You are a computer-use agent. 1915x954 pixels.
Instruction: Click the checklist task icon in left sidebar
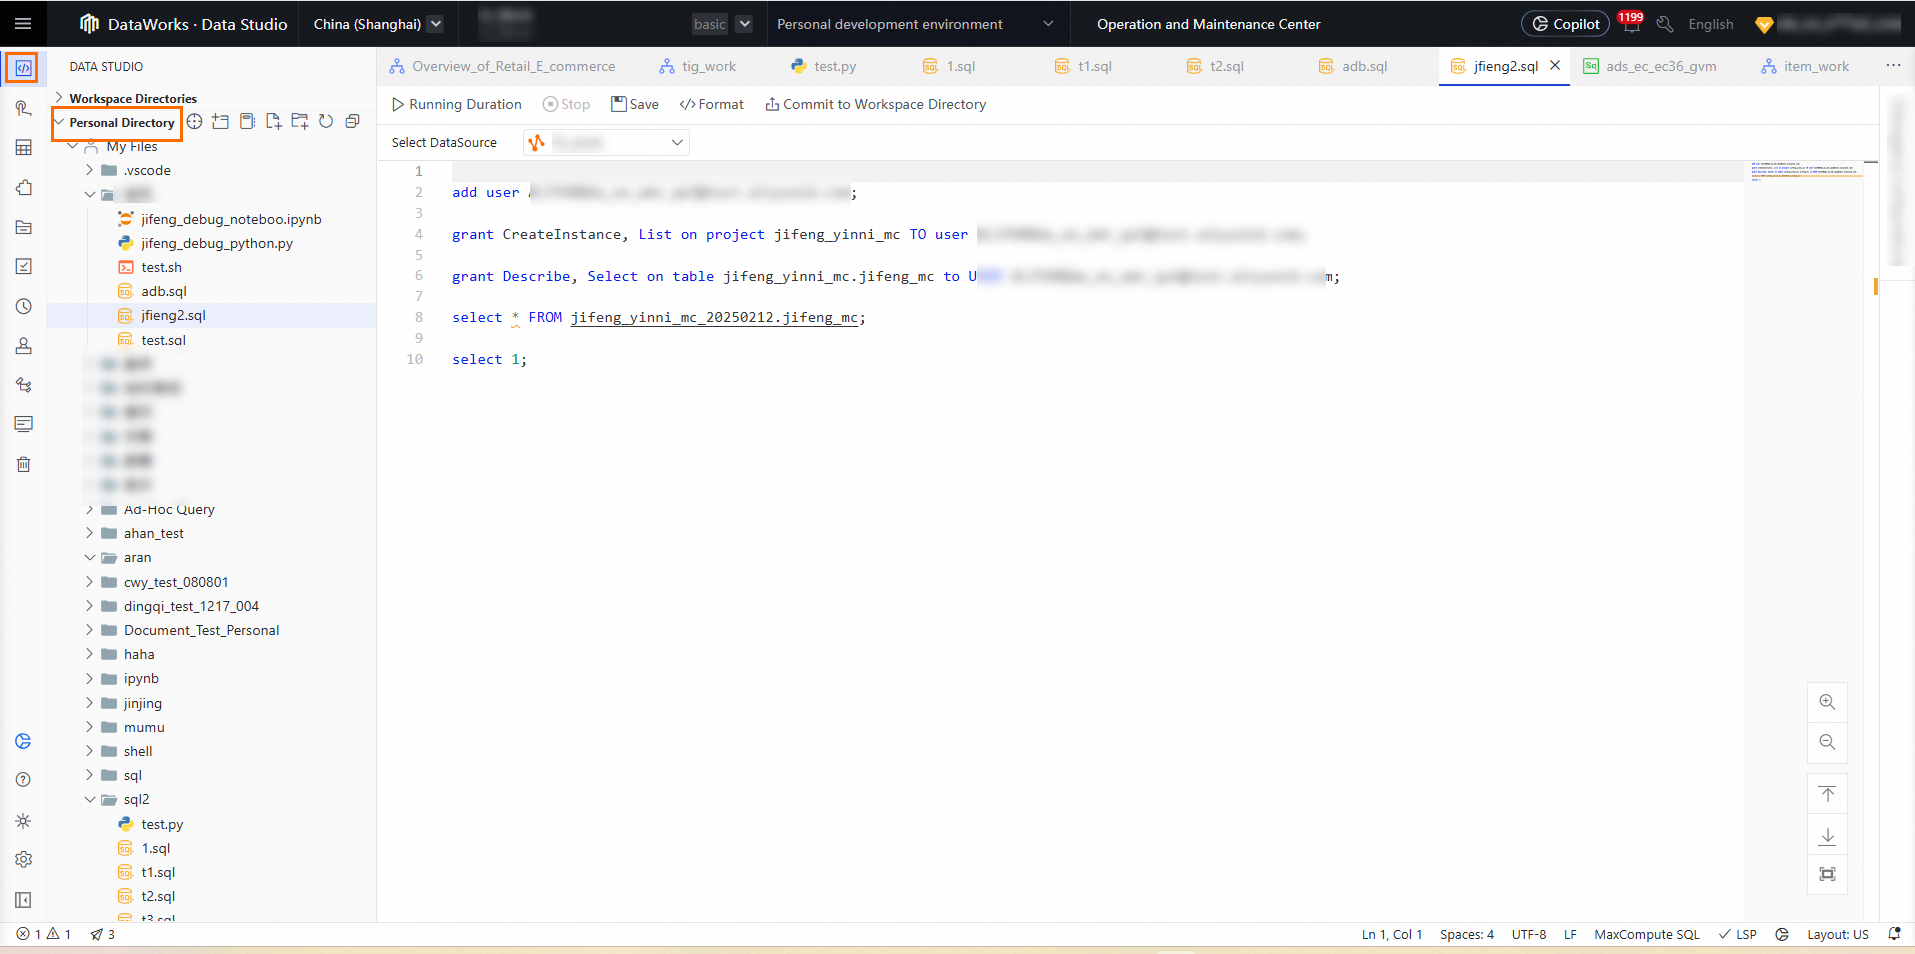pyautogui.click(x=23, y=267)
